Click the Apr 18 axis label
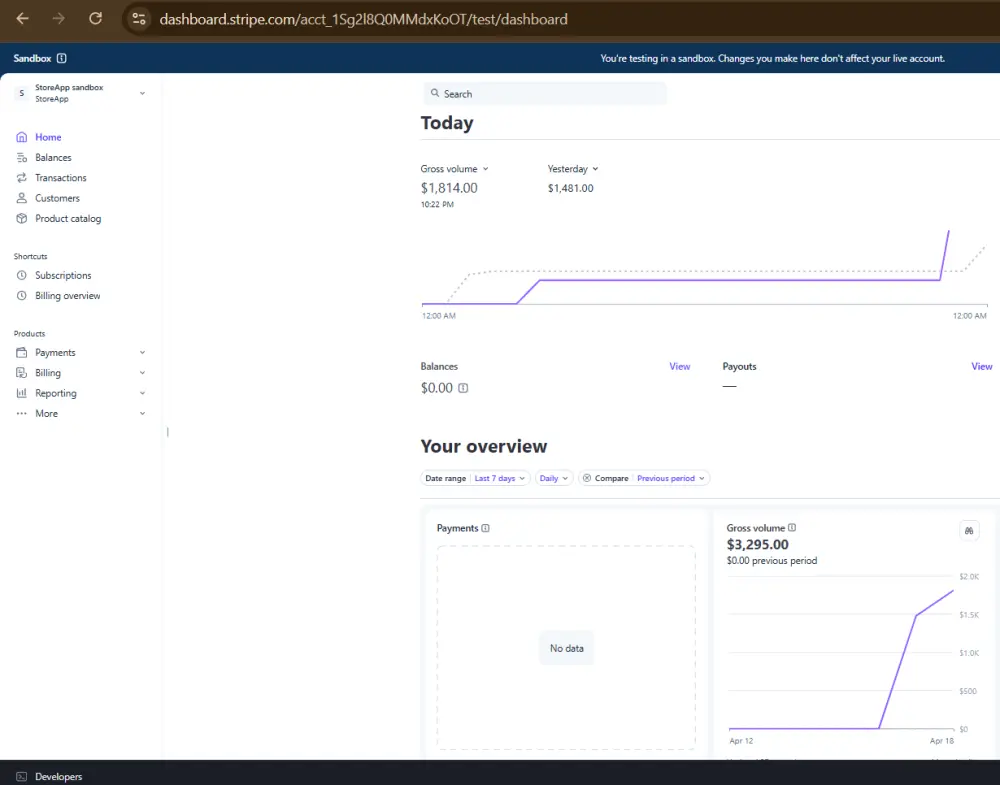The height and width of the screenshot is (785, 1000). click(942, 741)
